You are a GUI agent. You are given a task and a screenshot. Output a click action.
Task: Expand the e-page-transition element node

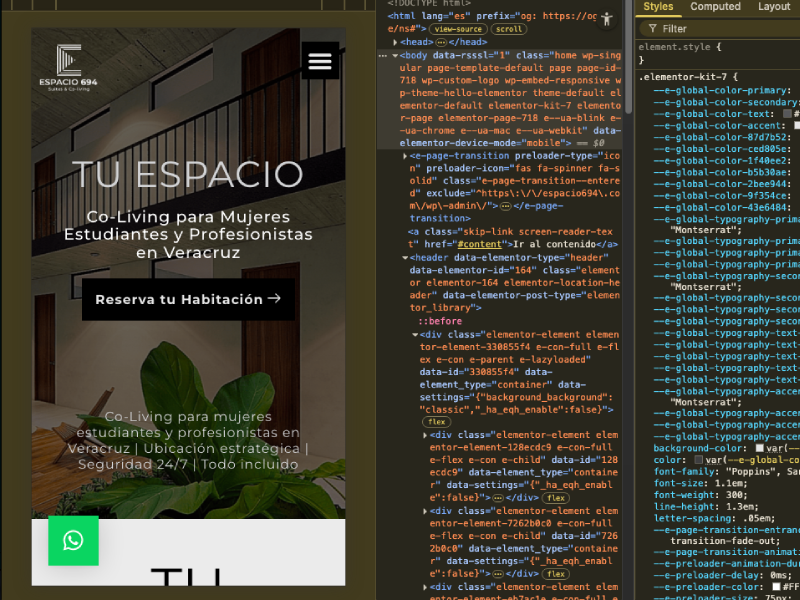point(405,156)
